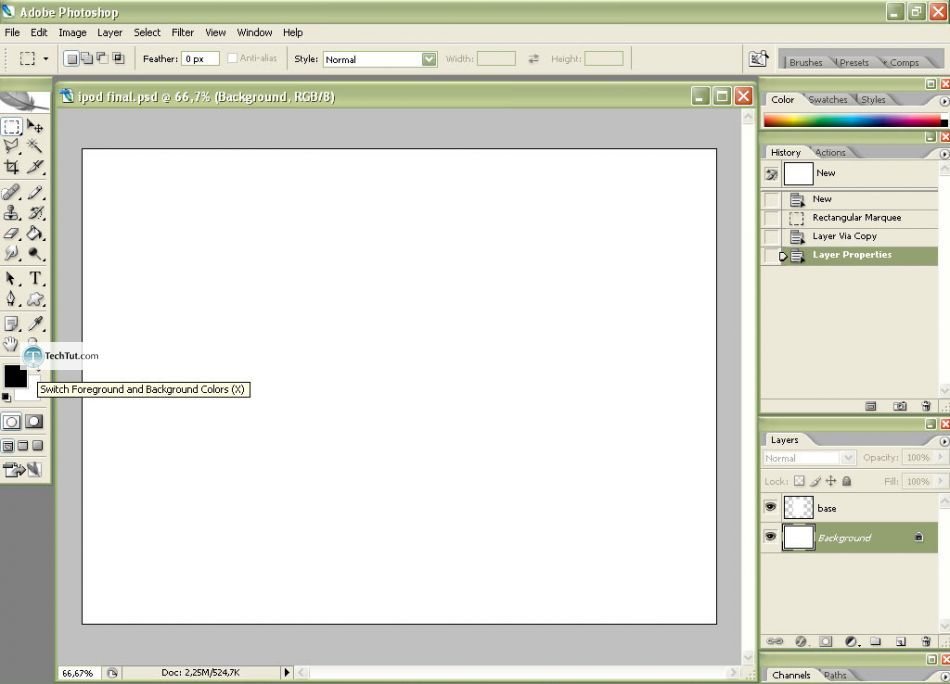
Task: Open the Layers panel options menu
Action: click(x=944, y=441)
